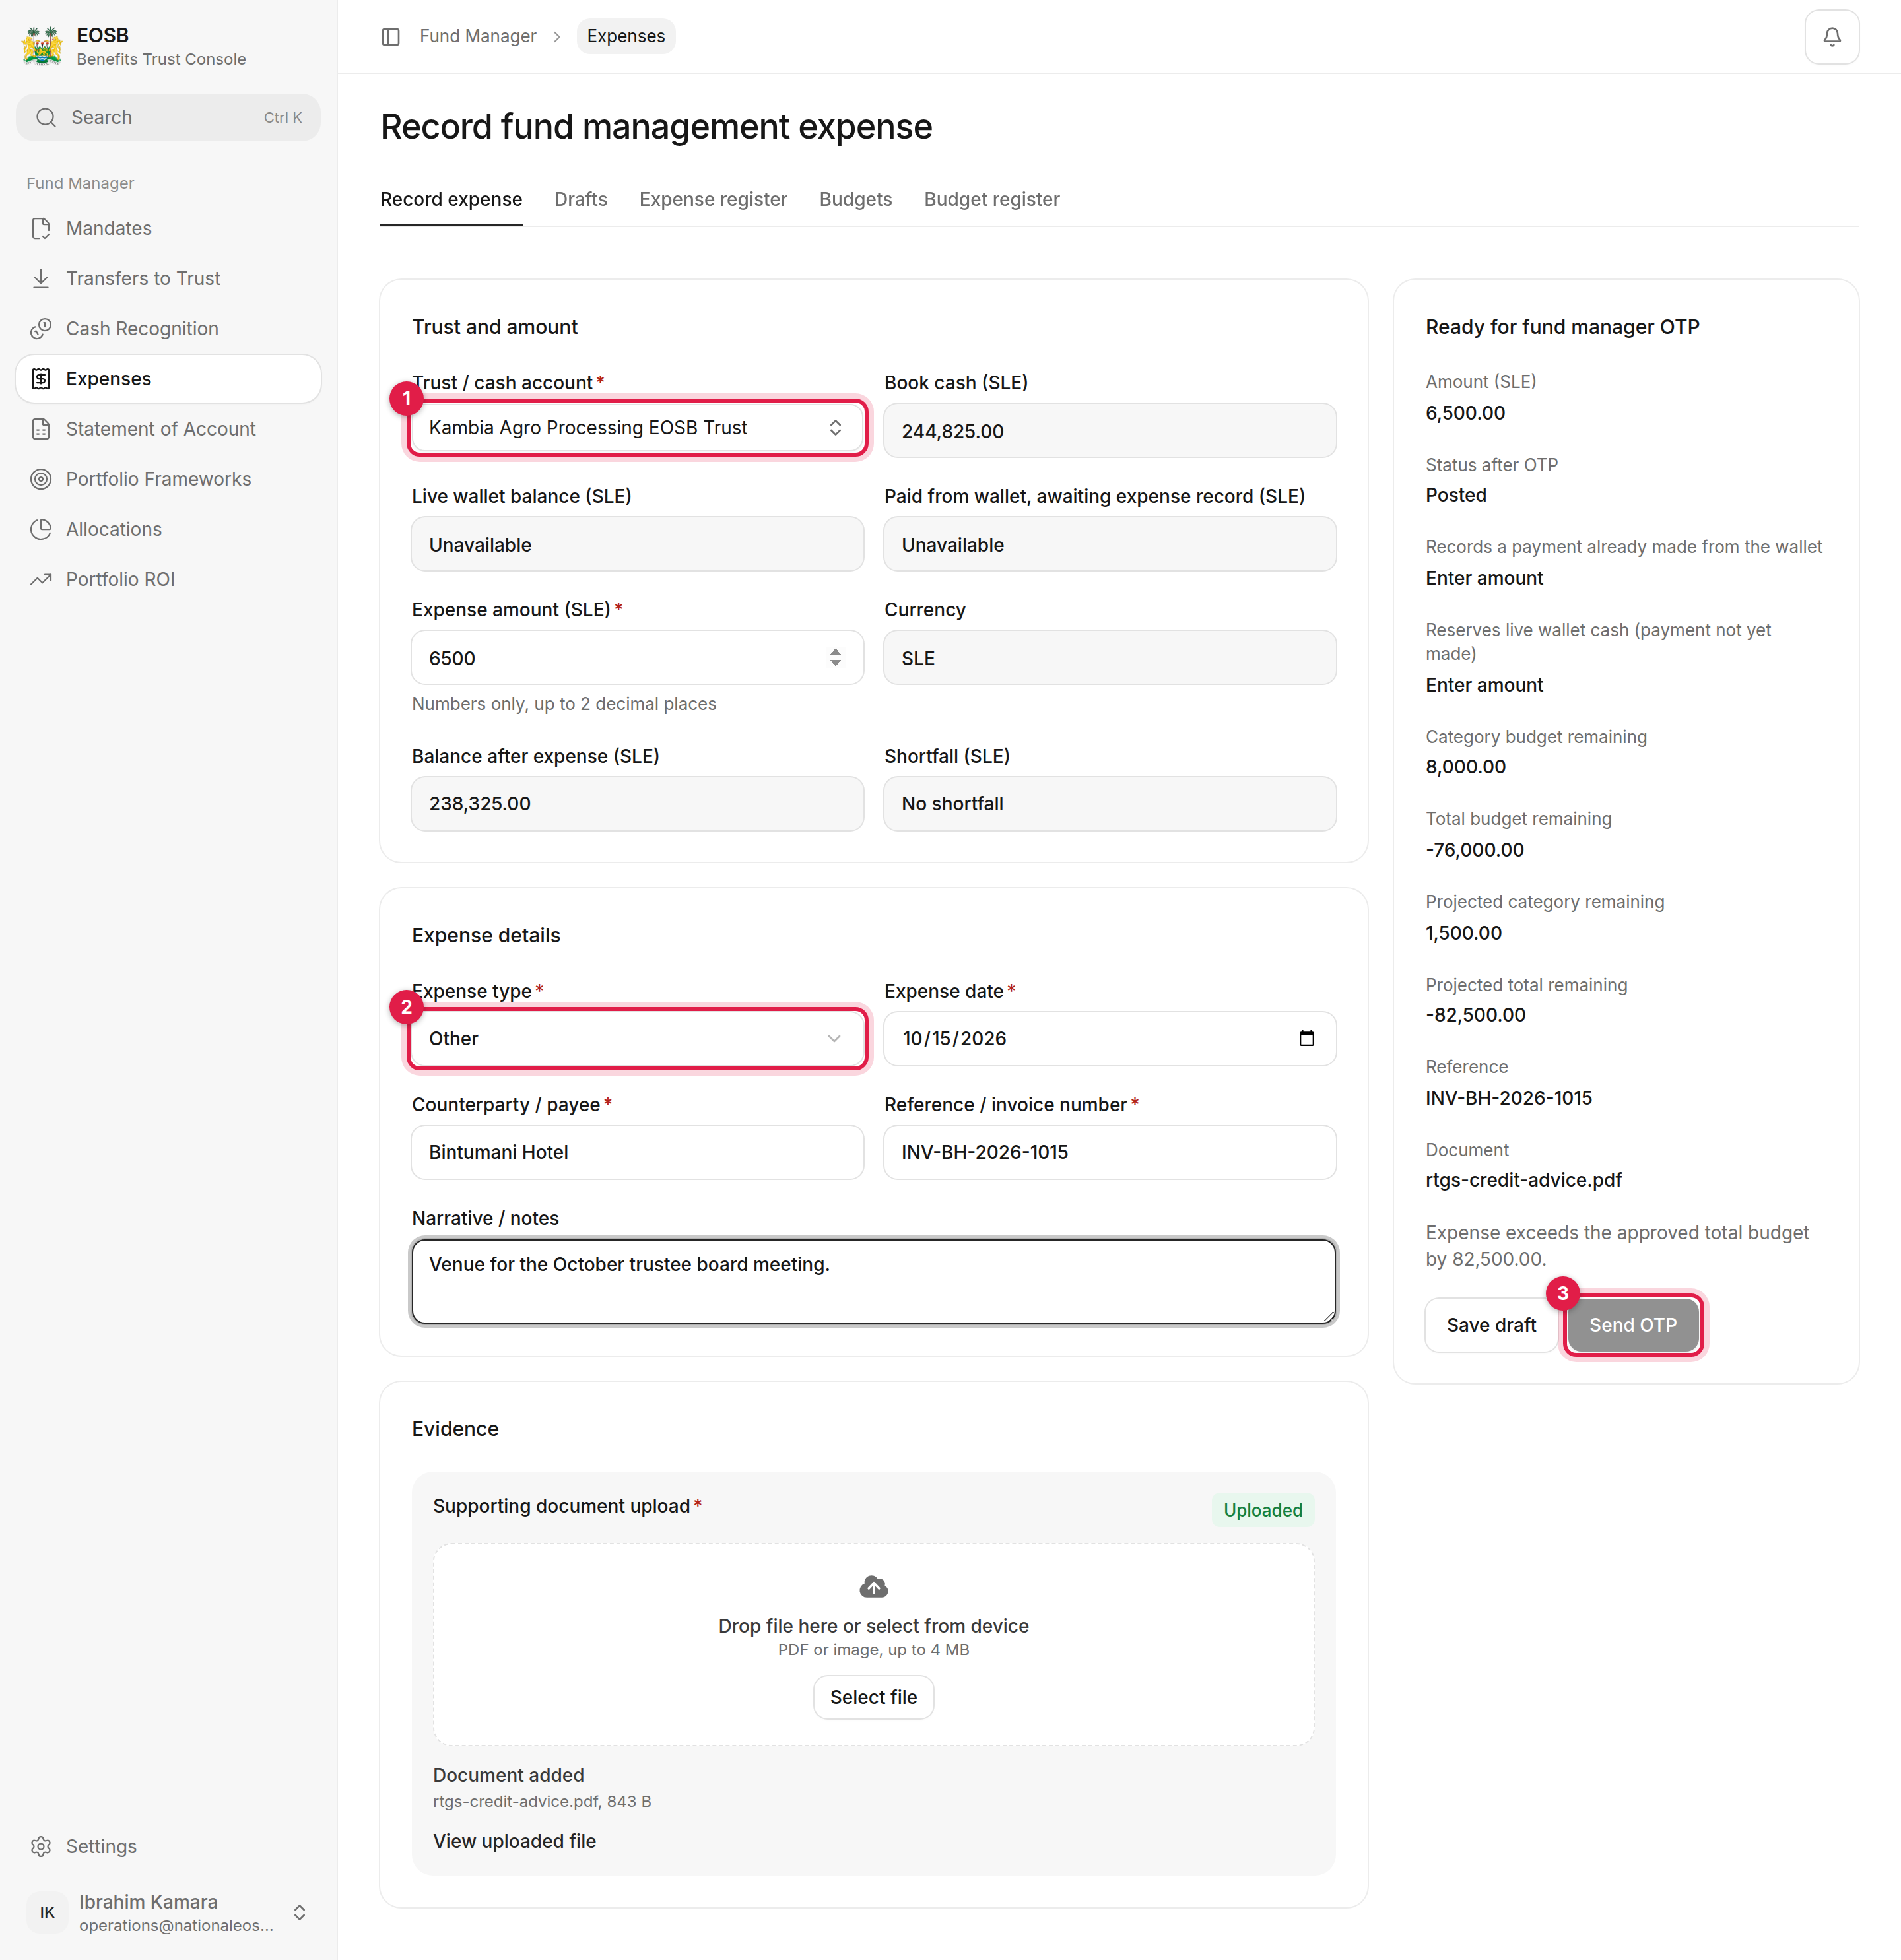Toggle the sidebar panel icon
The height and width of the screenshot is (1960, 1901).
point(391,37)
